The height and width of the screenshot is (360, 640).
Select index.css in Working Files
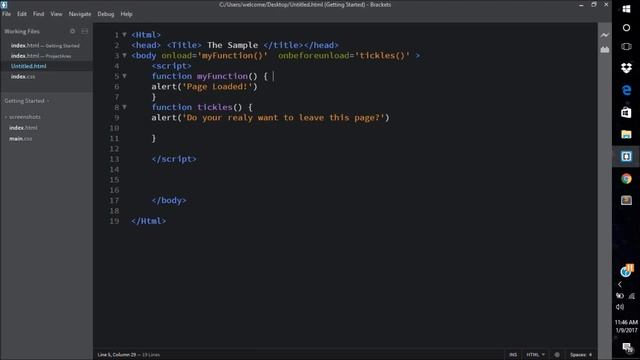click(x=23, y=77)
